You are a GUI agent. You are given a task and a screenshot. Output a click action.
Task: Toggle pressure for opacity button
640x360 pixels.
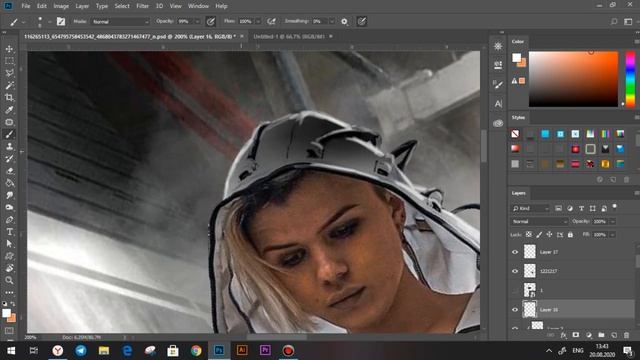[211, 21]
